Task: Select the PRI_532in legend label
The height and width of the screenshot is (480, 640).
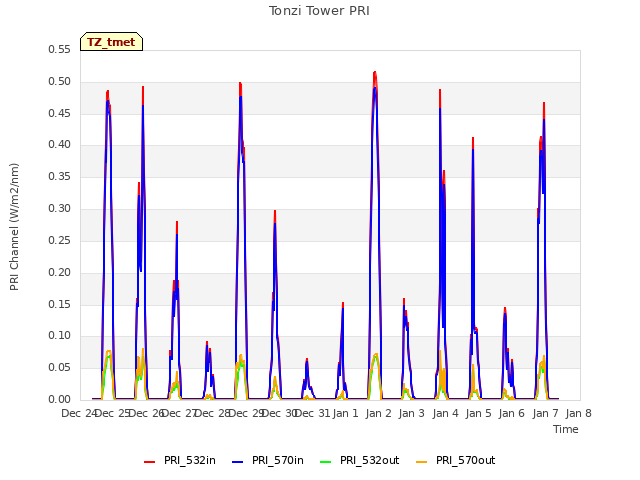Action: point(190,460)
